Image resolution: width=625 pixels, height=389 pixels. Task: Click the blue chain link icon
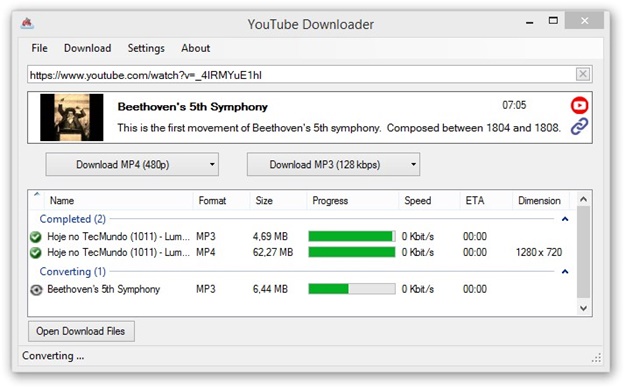click(x=579, y=126)
